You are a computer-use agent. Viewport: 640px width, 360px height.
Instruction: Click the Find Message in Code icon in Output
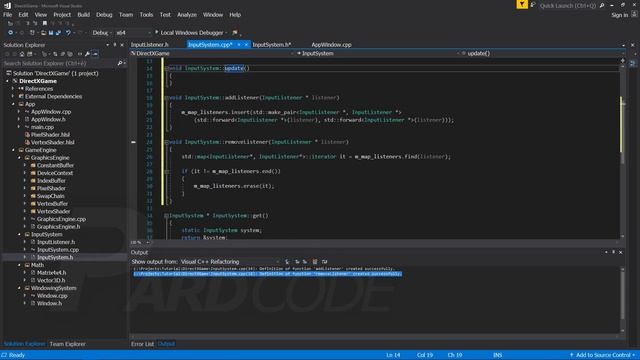click(287, 262)
